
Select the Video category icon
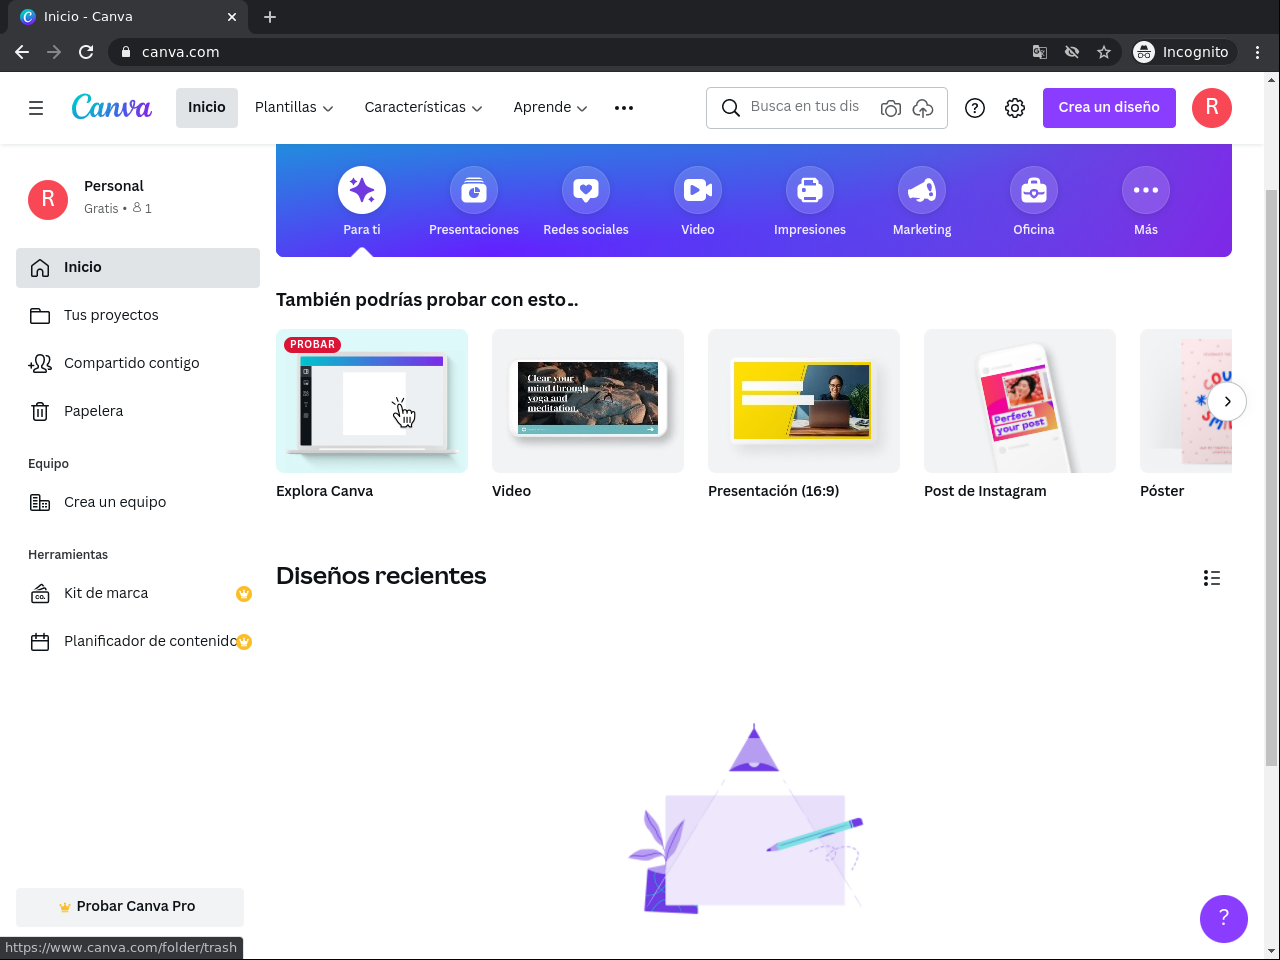click(x=698, y=190)
